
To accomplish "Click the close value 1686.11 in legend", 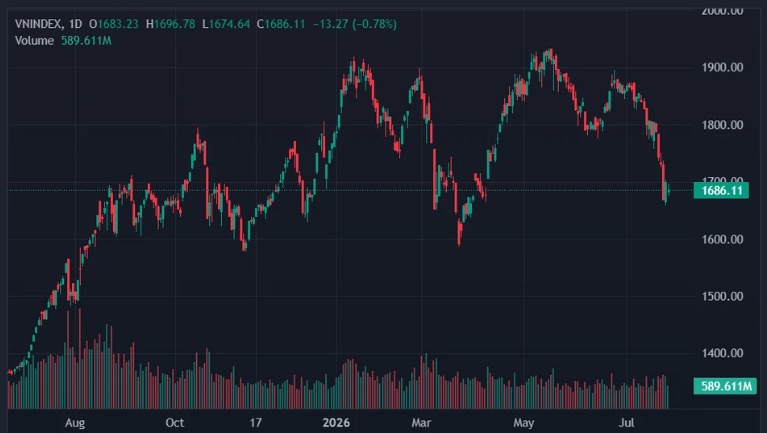I will click(x=285, y=24).
